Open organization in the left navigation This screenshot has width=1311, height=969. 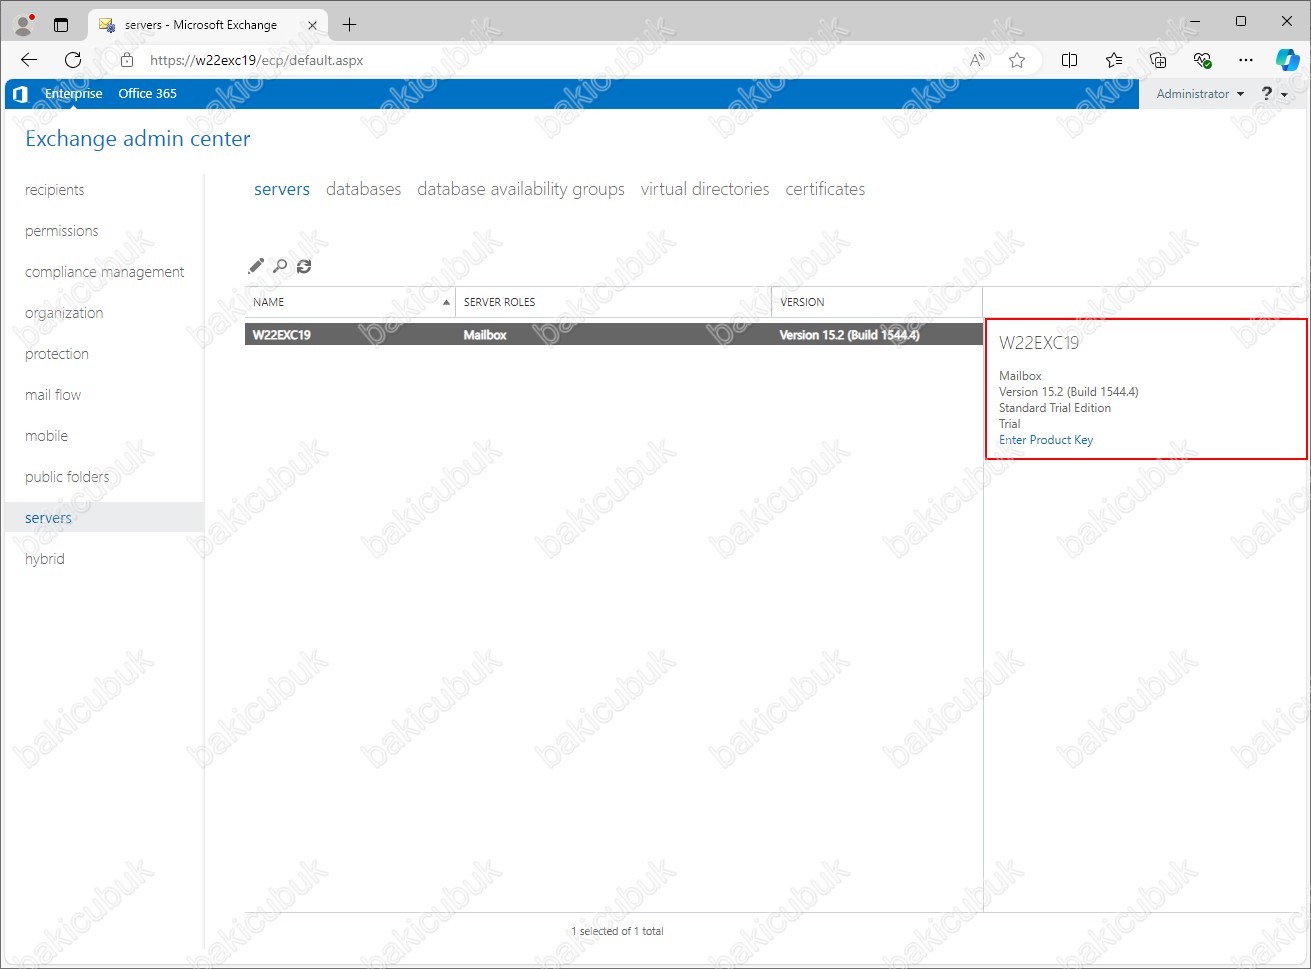(64, 313)
